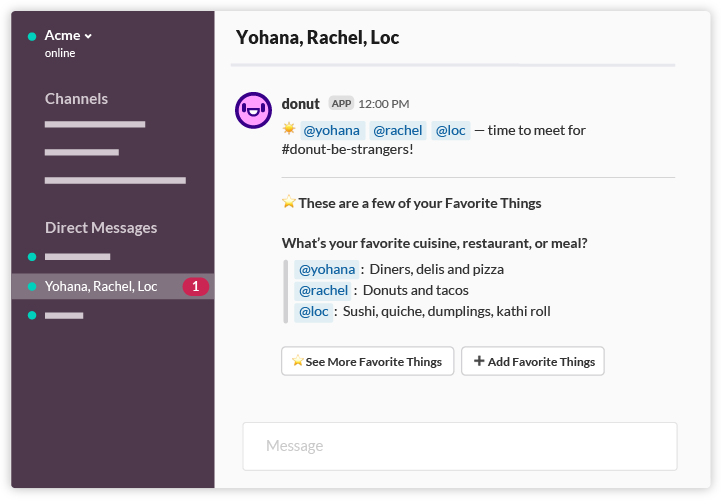
Task: Open the Yohana, Rachel, Loc conversation
Action: click(x=101, y=287)
